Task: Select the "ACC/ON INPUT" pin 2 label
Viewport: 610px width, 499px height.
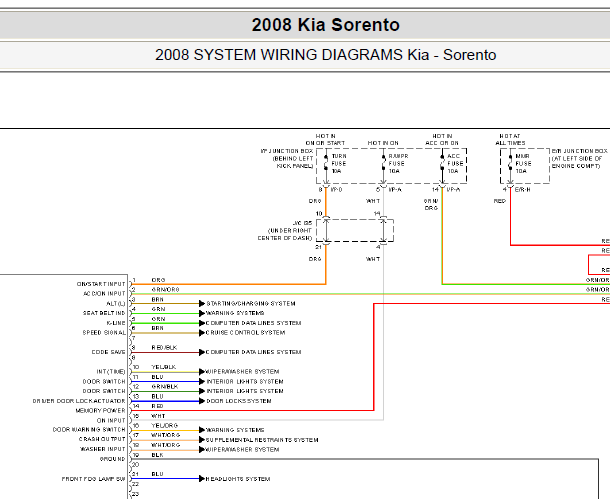Action: 104,294
